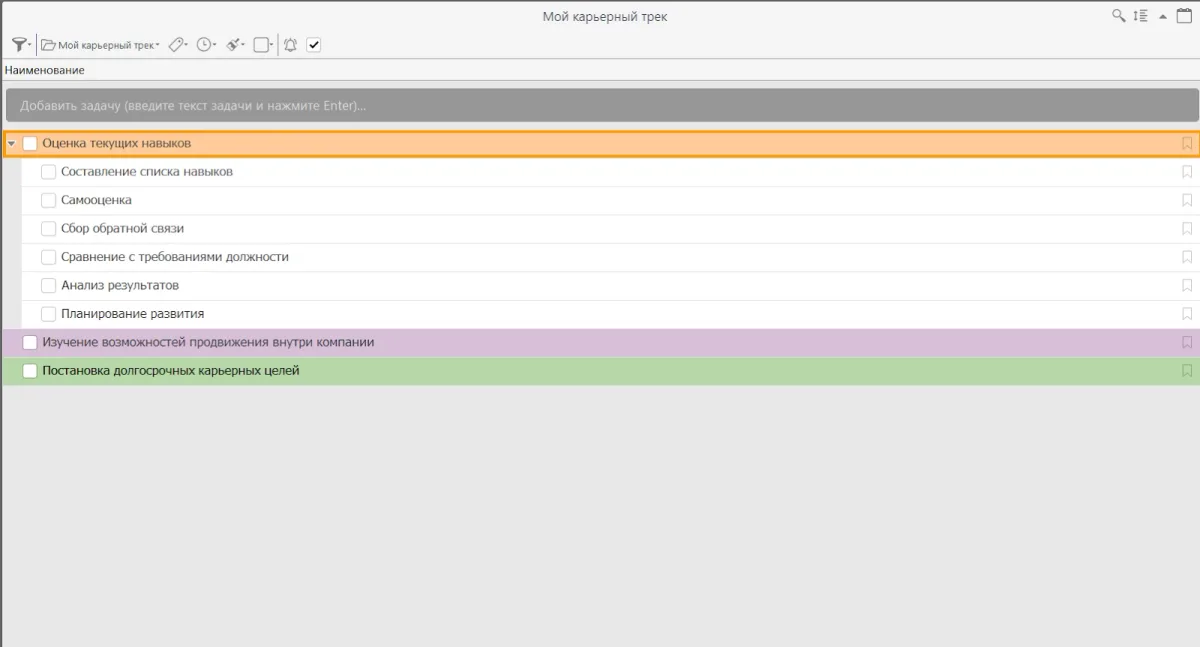Screen dimensions: 1200x647
Task: Click the Наименование column header
Action: click(45, 70)
